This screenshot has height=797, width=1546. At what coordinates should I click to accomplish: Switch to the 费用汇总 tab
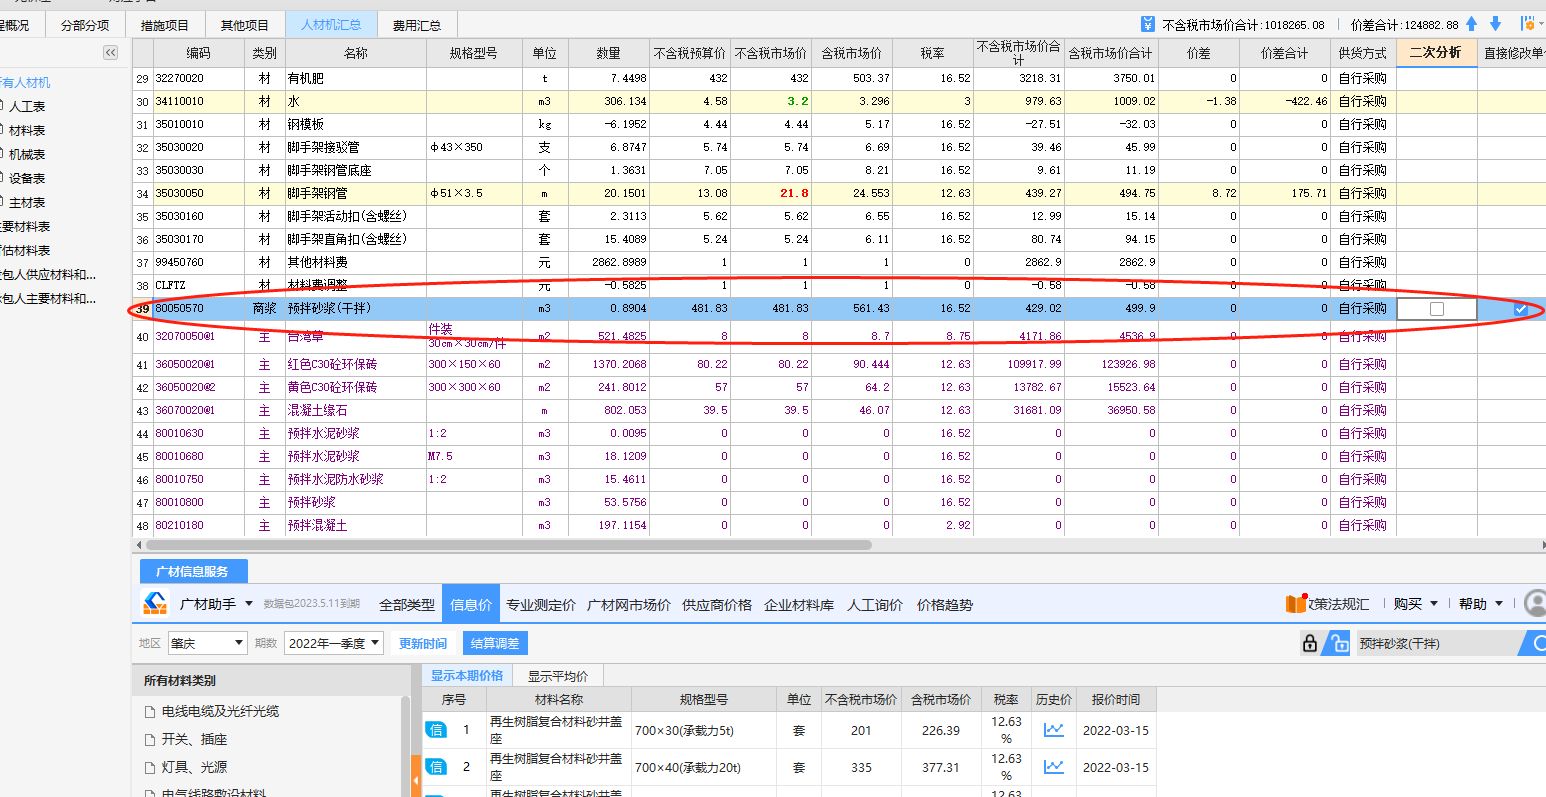coord(417,25)
